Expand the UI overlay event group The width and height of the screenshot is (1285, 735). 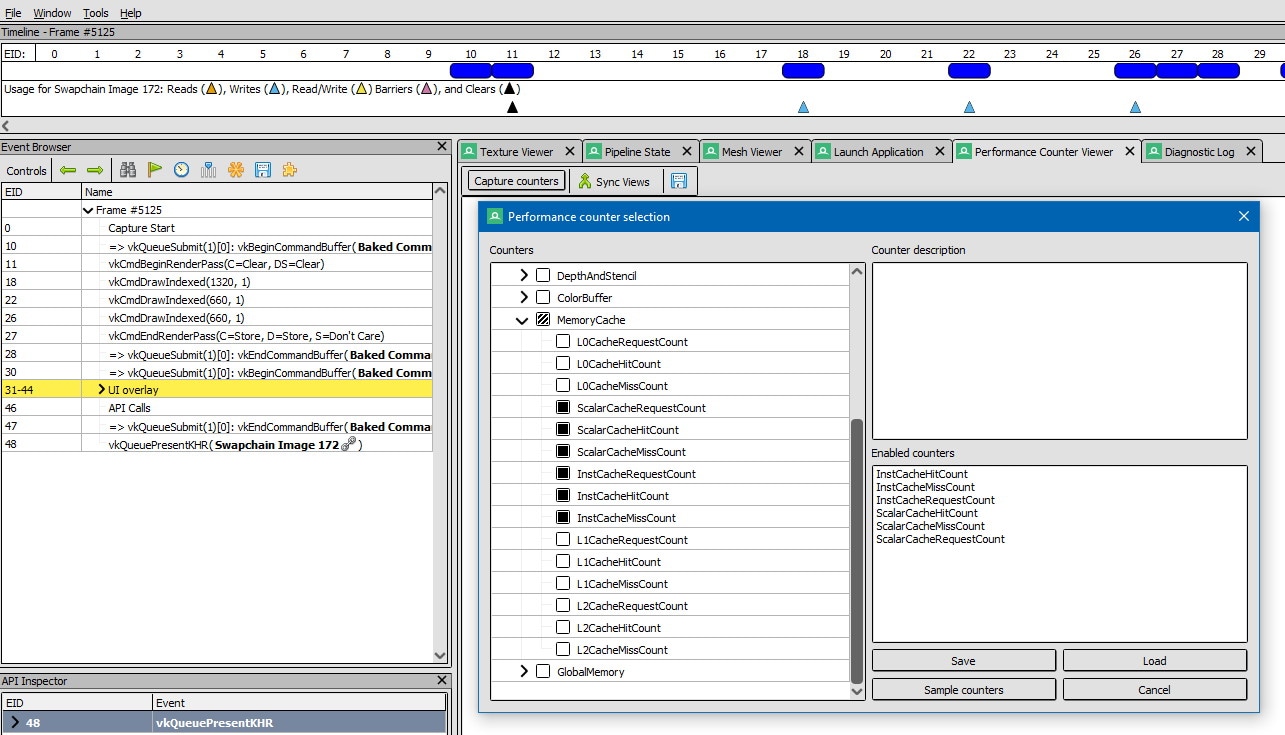(x=101, y=390)
